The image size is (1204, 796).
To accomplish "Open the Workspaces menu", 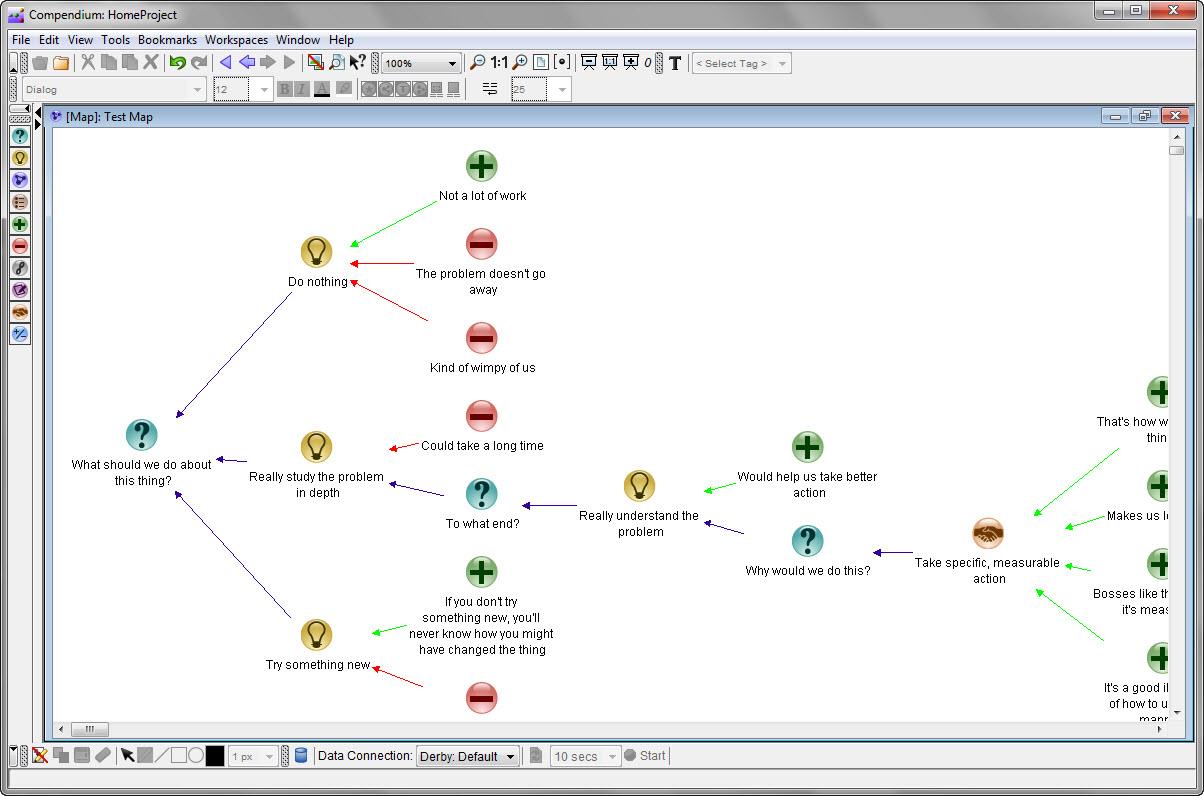I will [237, 40].
